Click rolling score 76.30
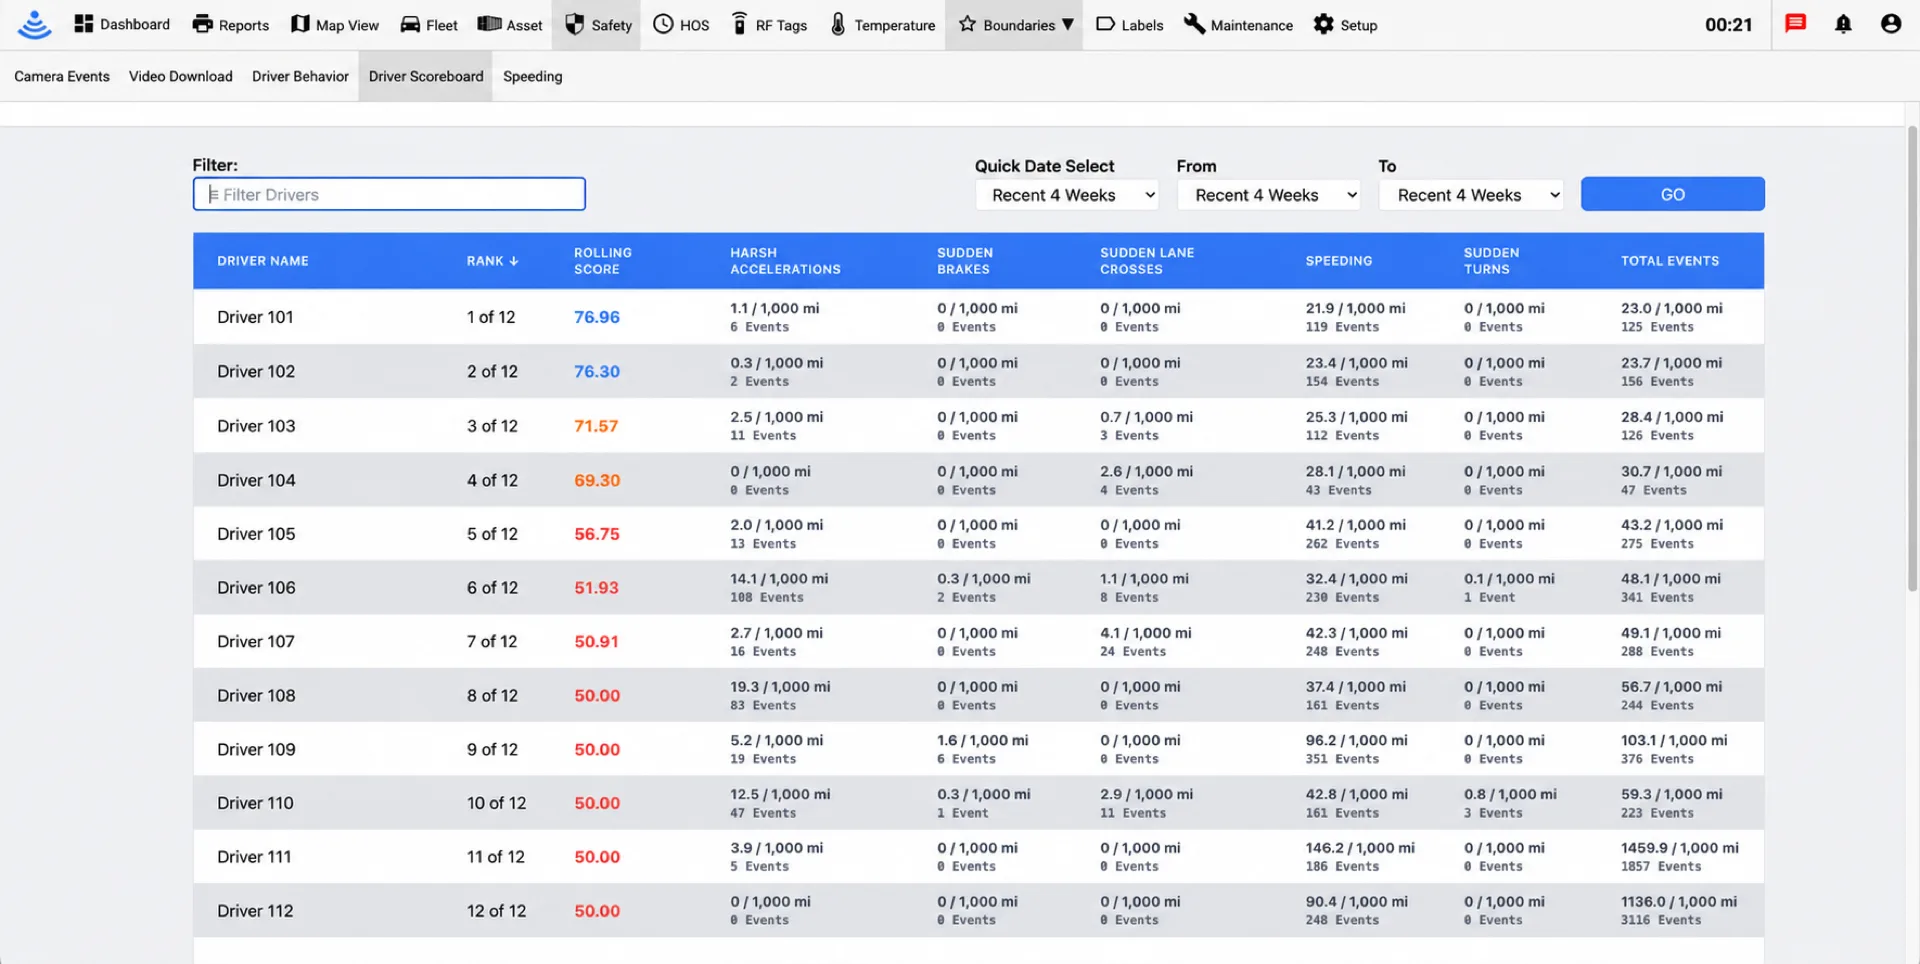The image size is (1920, 964). tap(597, 371)
